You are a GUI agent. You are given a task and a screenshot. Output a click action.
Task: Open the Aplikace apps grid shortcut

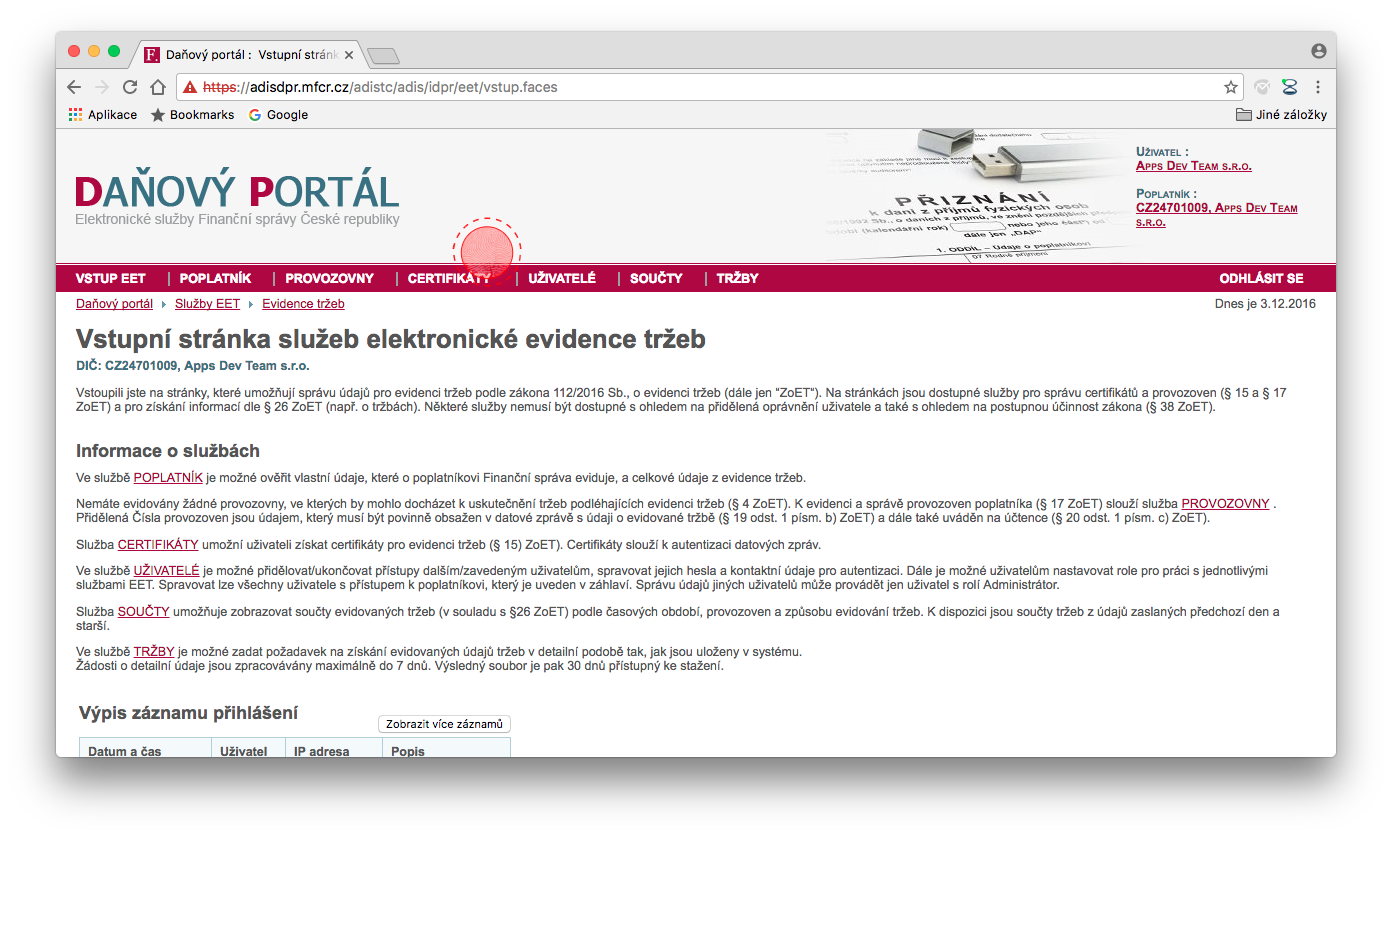[x=103, y=115]
